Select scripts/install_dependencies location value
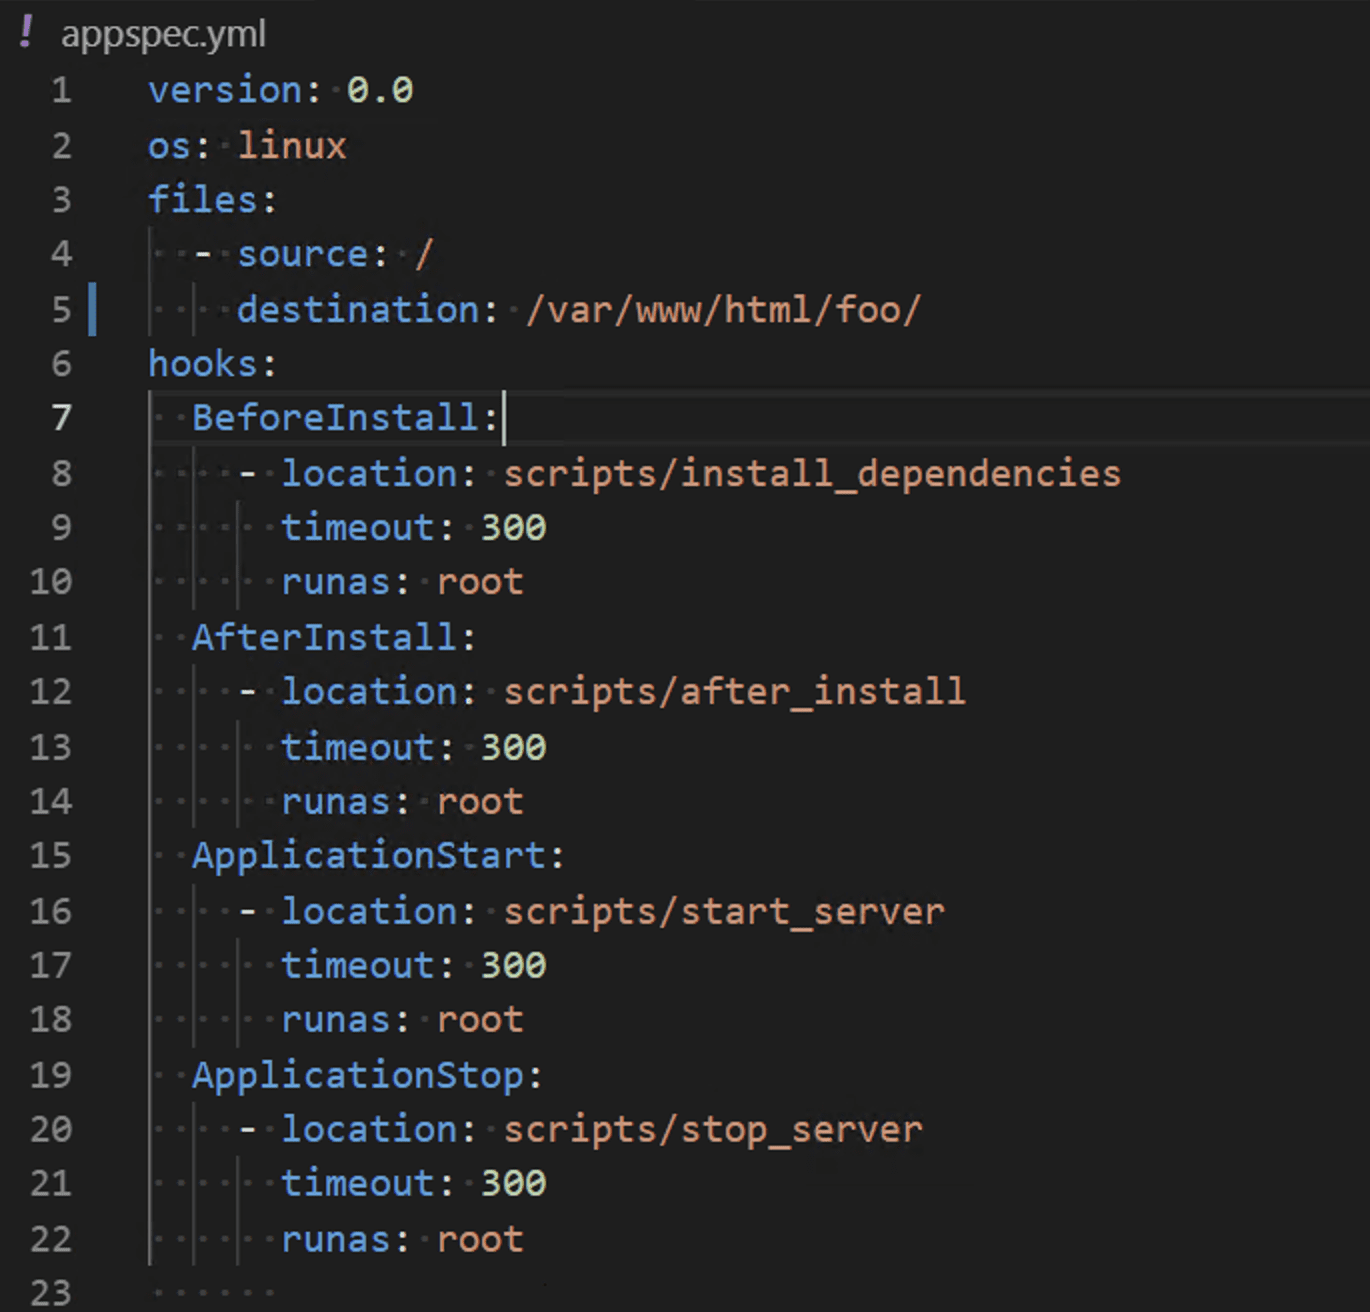The image size is (1370, 1312). point(811,473)
